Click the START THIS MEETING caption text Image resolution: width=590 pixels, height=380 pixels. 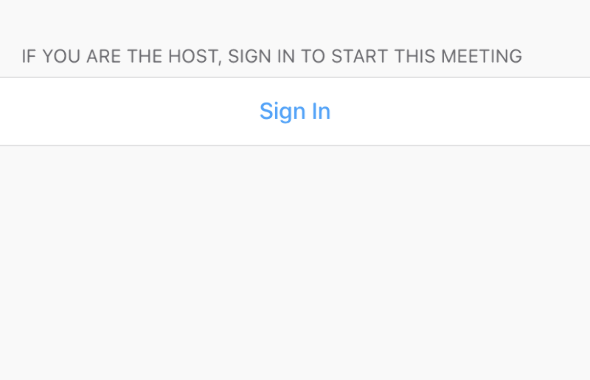(427, 56)
